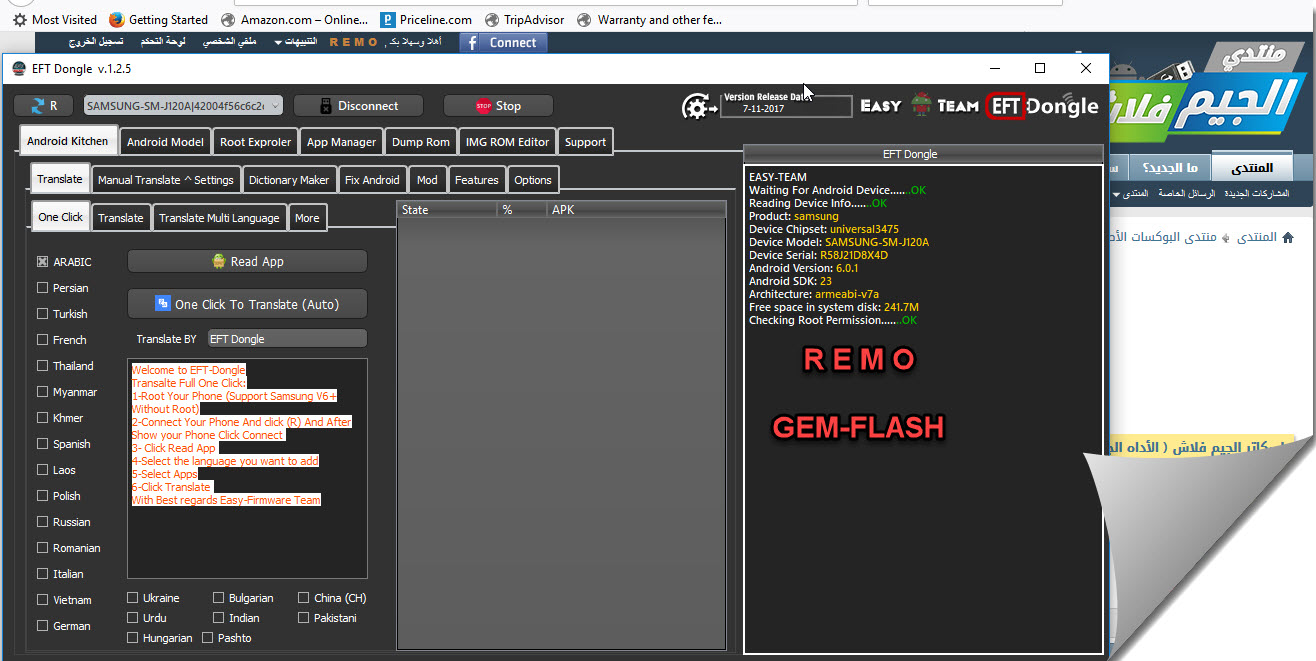Viewport: 1316px width, 661px height.
Task: Select the Translate Multi Language sub-tab
Action: pyautogui.click(x=219, y=218)
